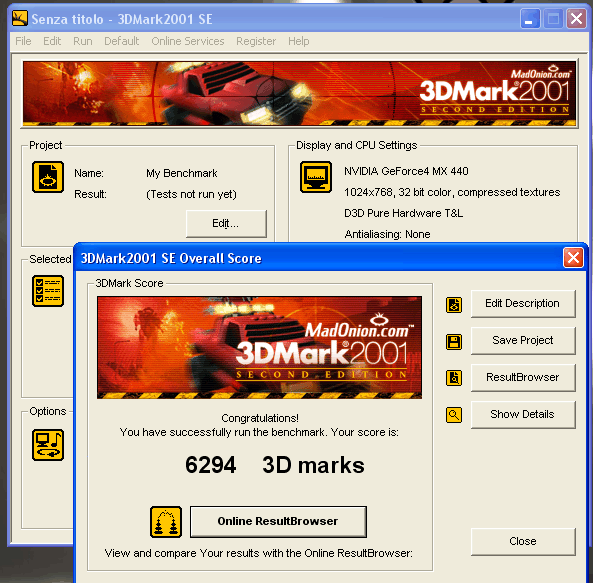Click the NVIDIA GeForce4 MX 440 text
Viewport: 593px width, 583px height.
coord(406,171)
